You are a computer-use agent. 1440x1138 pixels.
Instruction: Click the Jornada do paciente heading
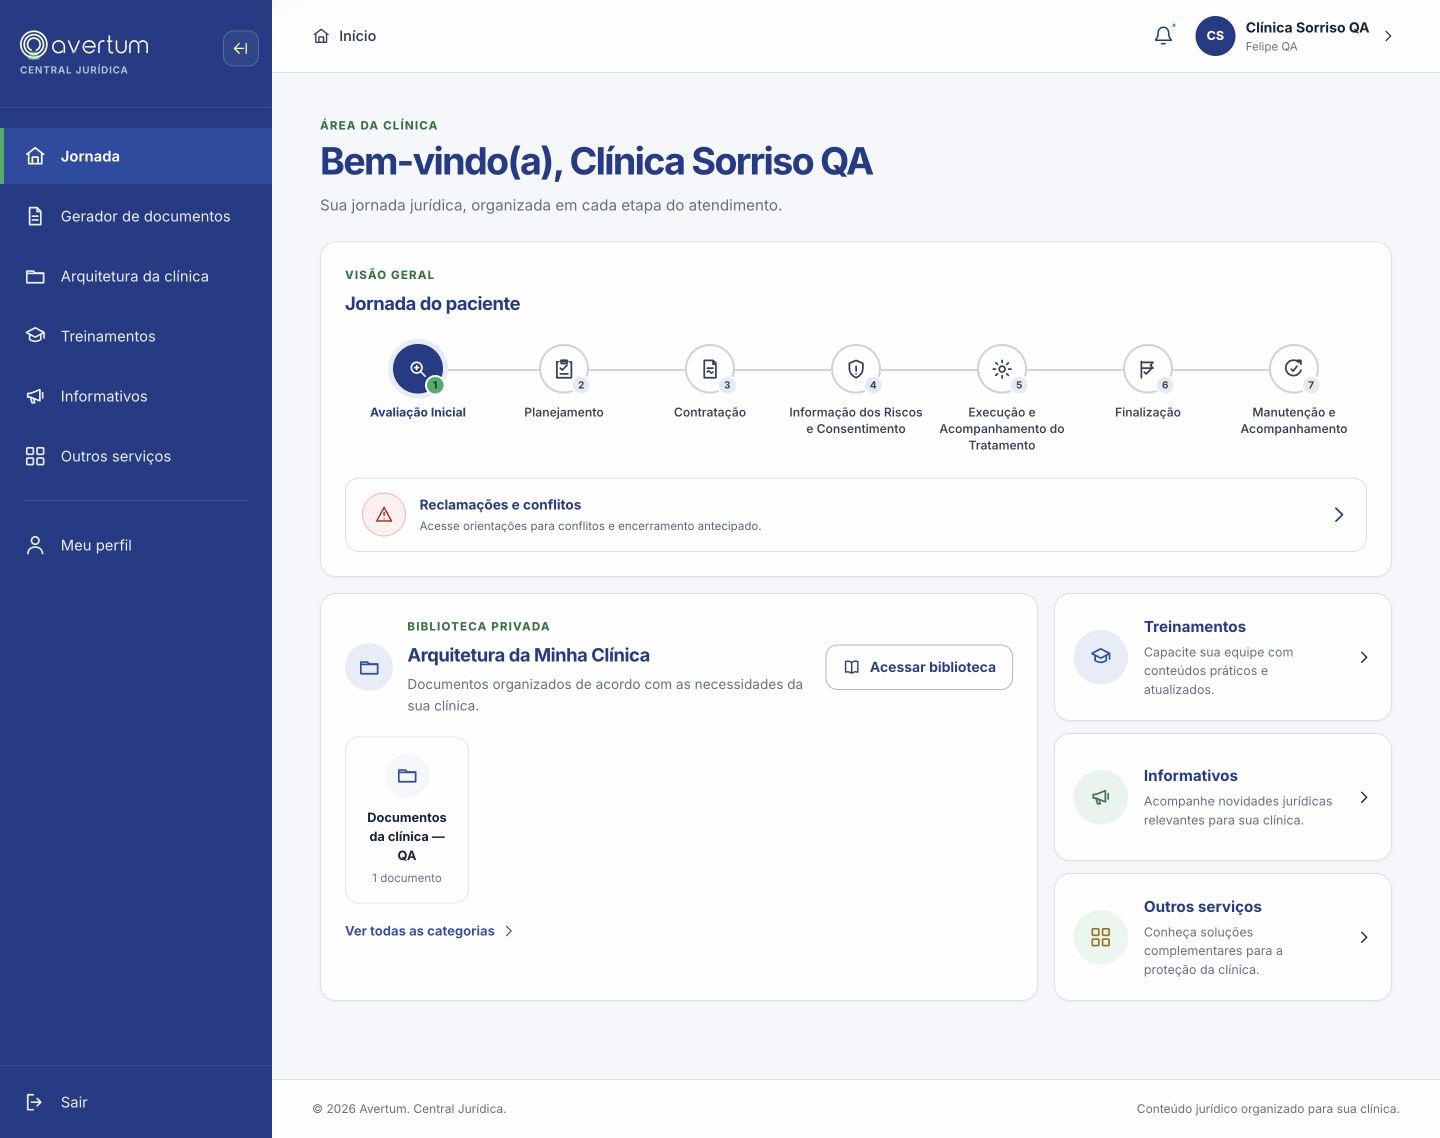432,303
